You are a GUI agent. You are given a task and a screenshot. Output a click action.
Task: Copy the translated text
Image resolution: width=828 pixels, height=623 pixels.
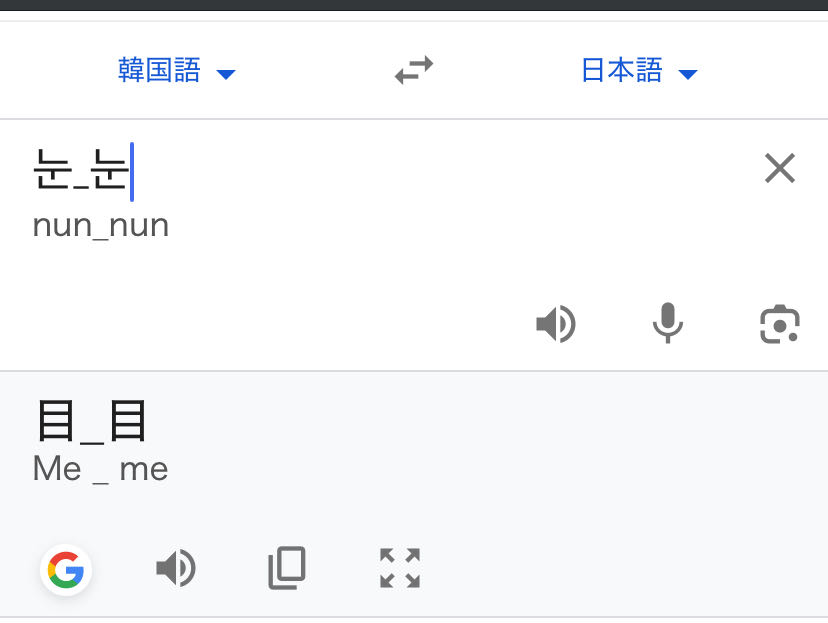coord(287,569)
